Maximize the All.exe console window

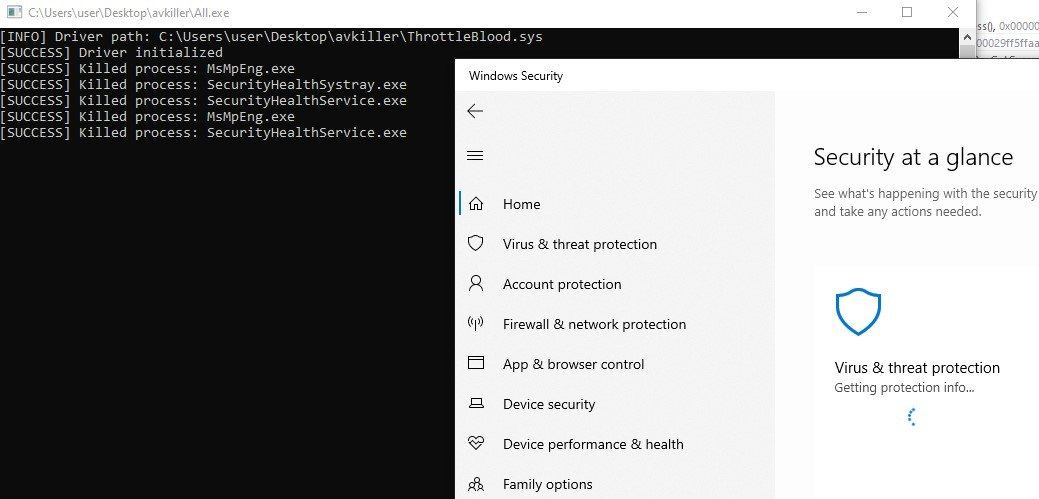[907, 13]
